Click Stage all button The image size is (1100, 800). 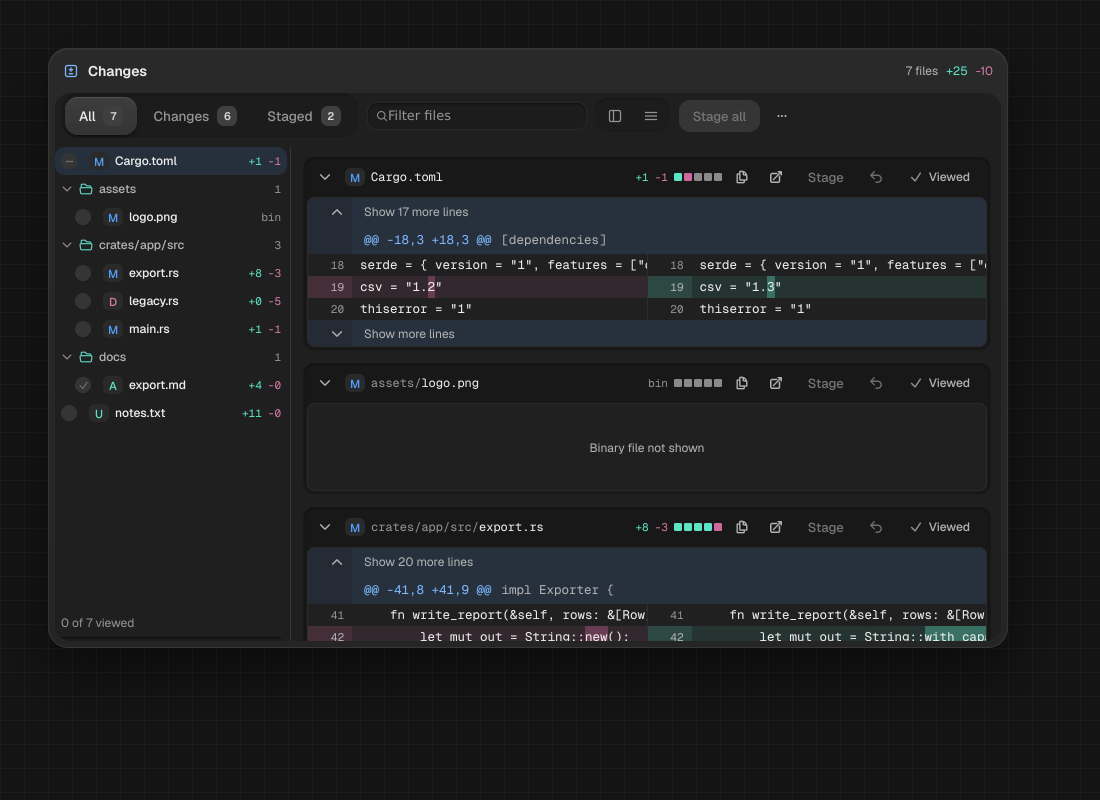point(719,116)
